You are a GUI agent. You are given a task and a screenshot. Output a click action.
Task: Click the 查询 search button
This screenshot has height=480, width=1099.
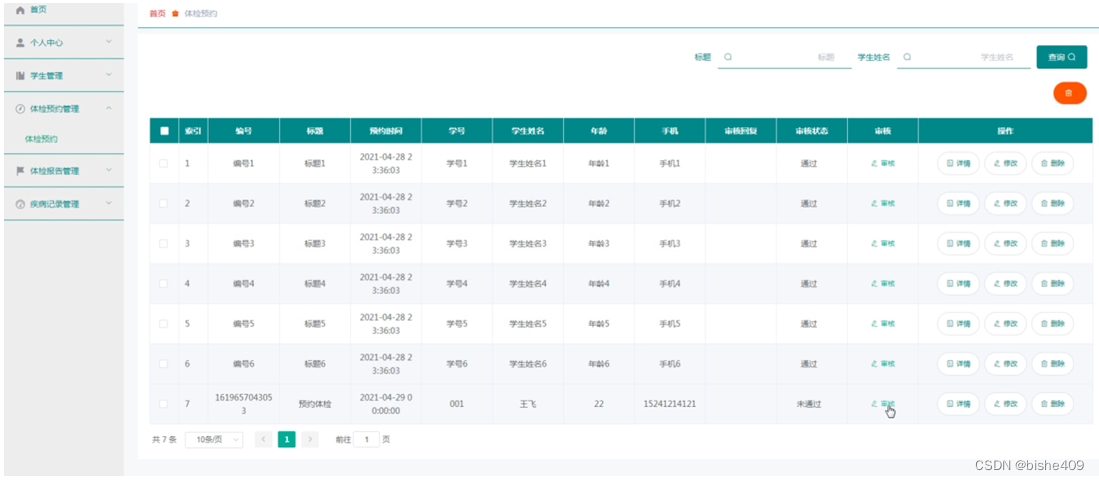1061,57
